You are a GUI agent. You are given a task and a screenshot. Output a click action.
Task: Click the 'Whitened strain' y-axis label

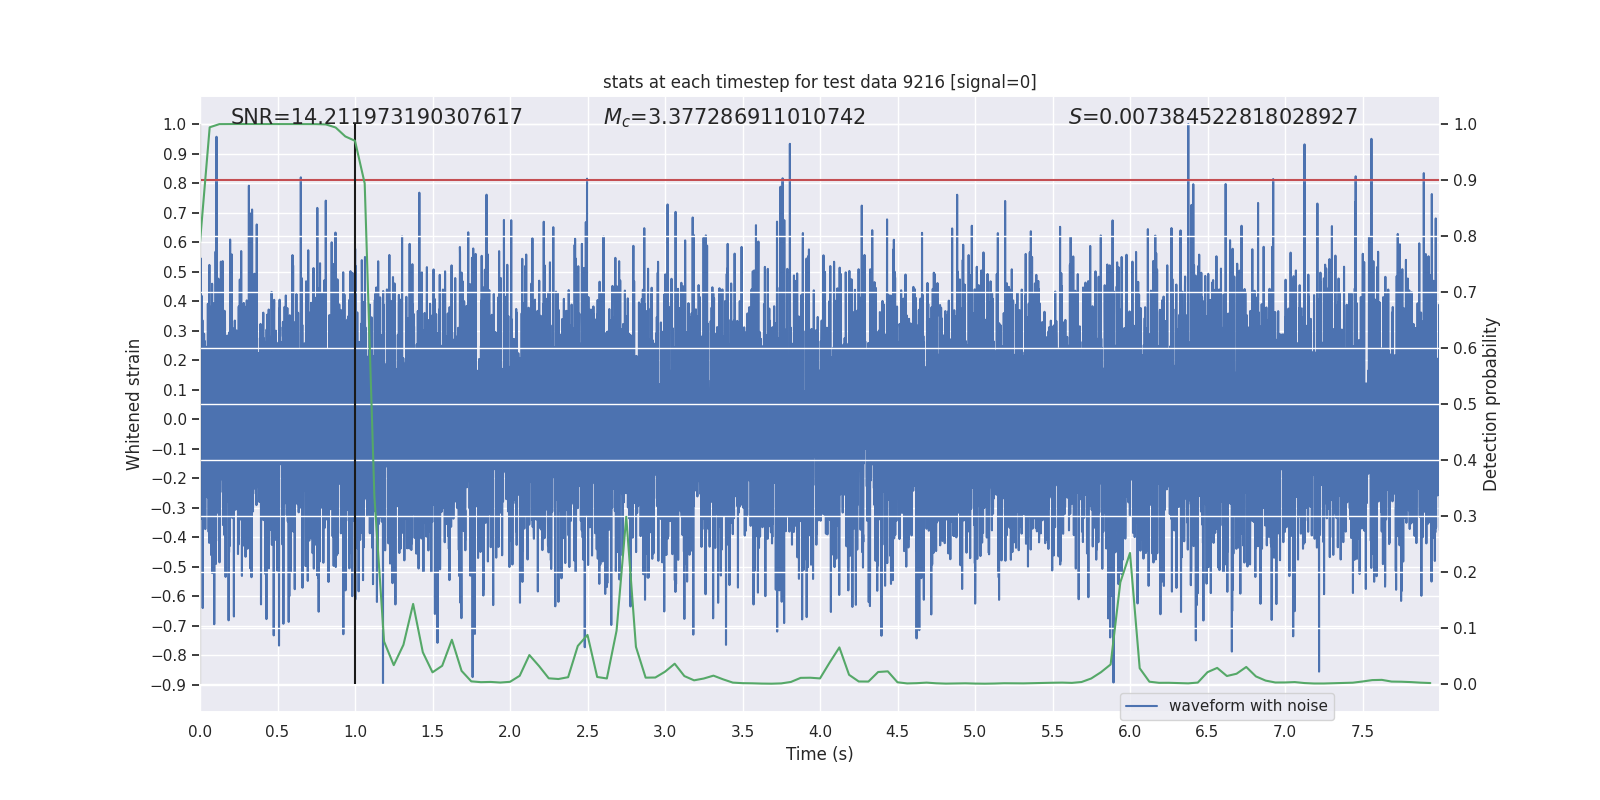coord(134,404)
